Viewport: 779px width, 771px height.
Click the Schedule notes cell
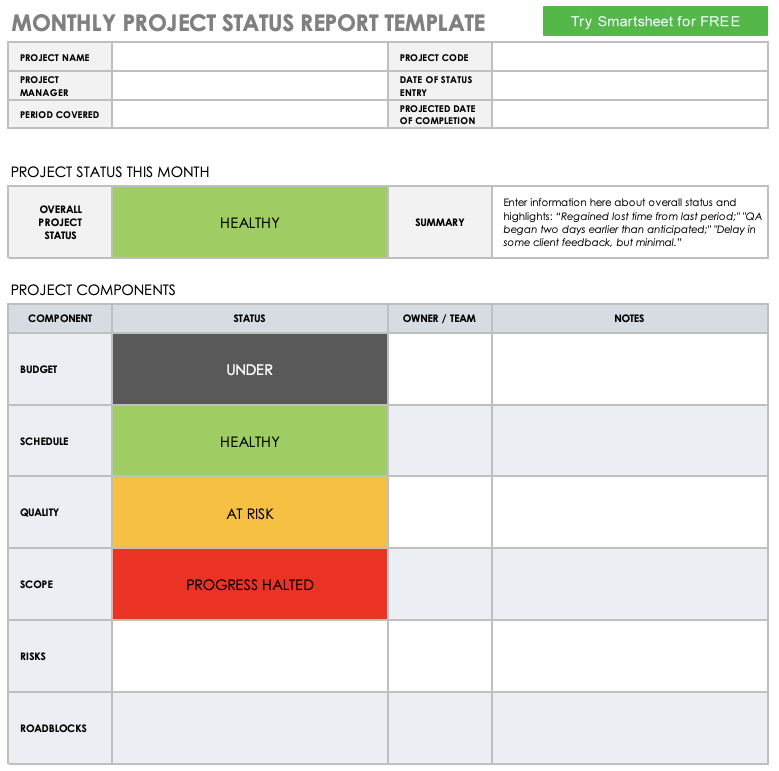point(630,441)
